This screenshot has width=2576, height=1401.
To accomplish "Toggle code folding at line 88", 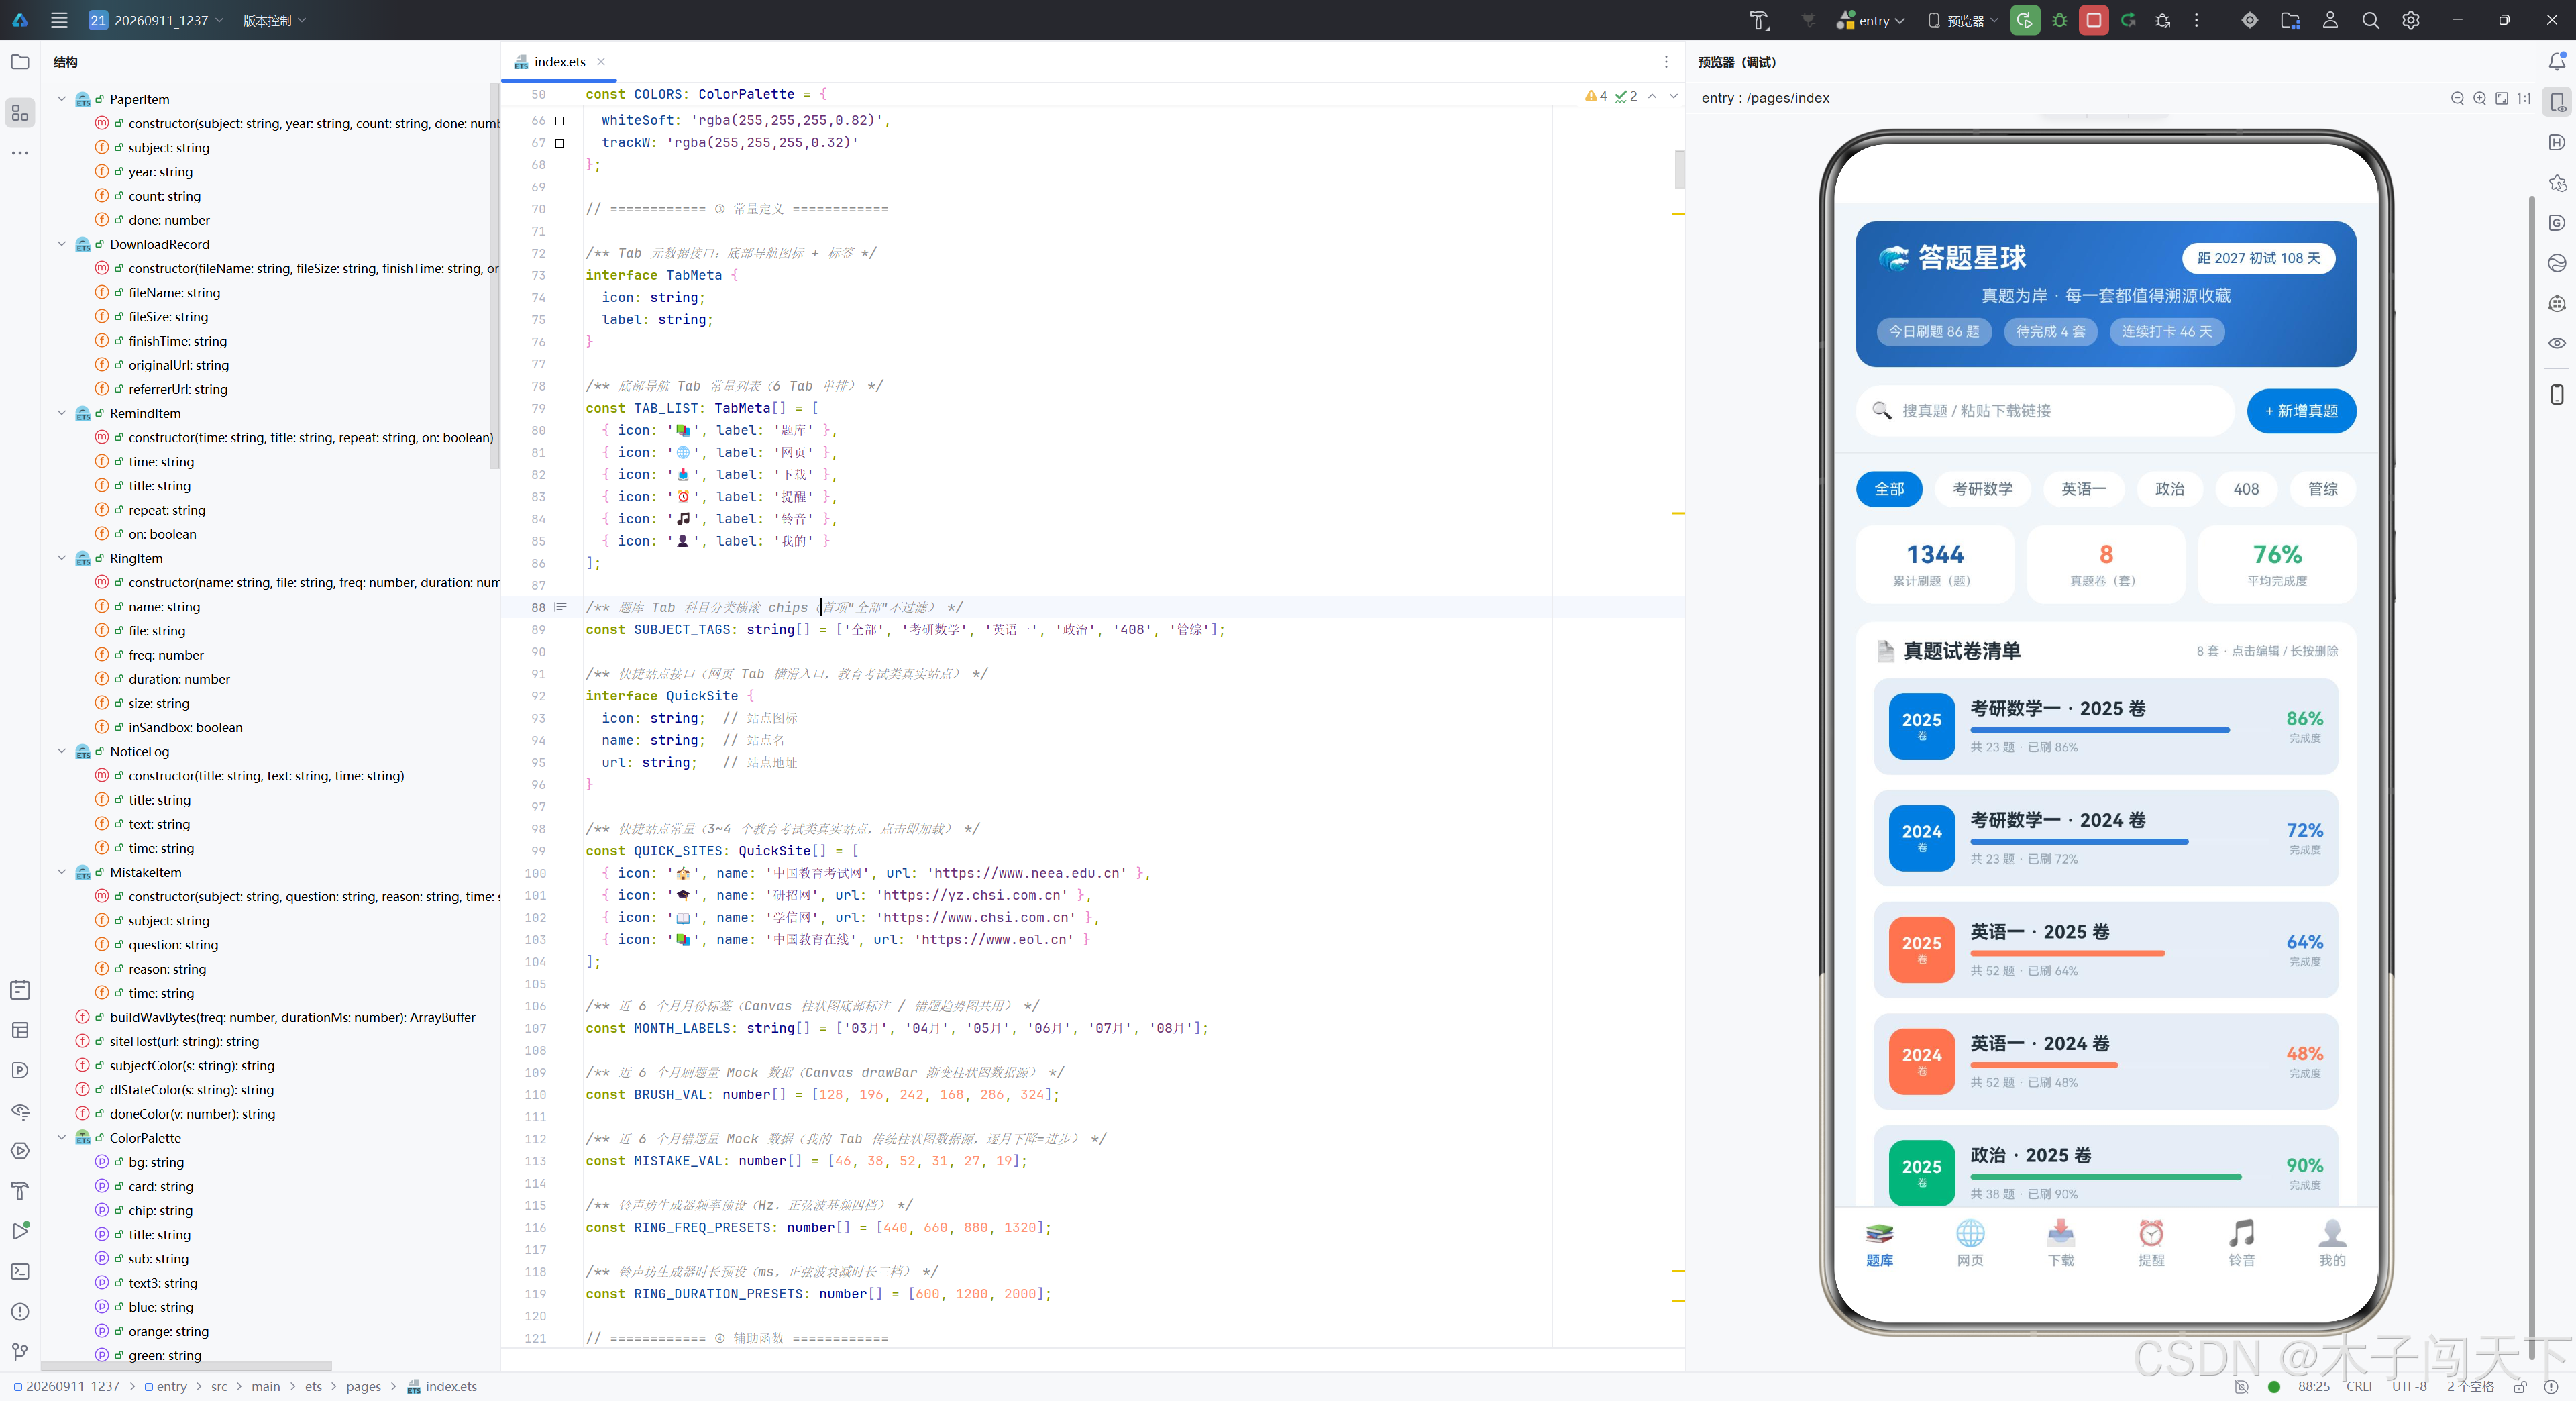I will tap(560, 607).
